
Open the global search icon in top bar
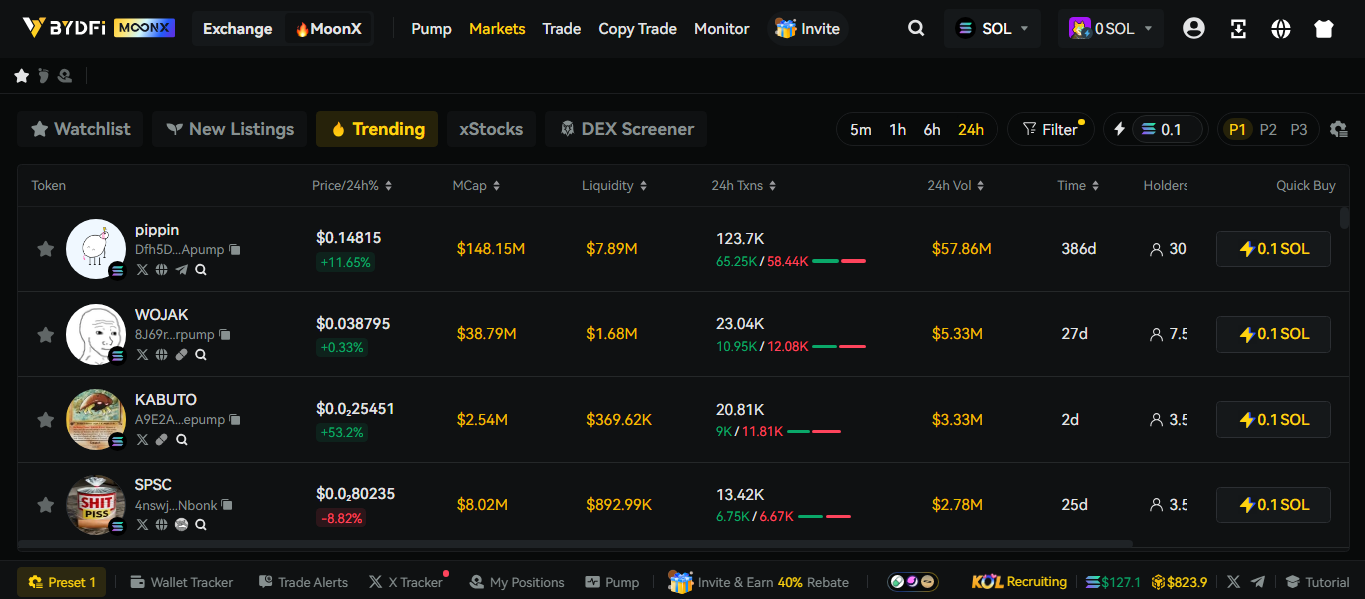coord(916,28)
